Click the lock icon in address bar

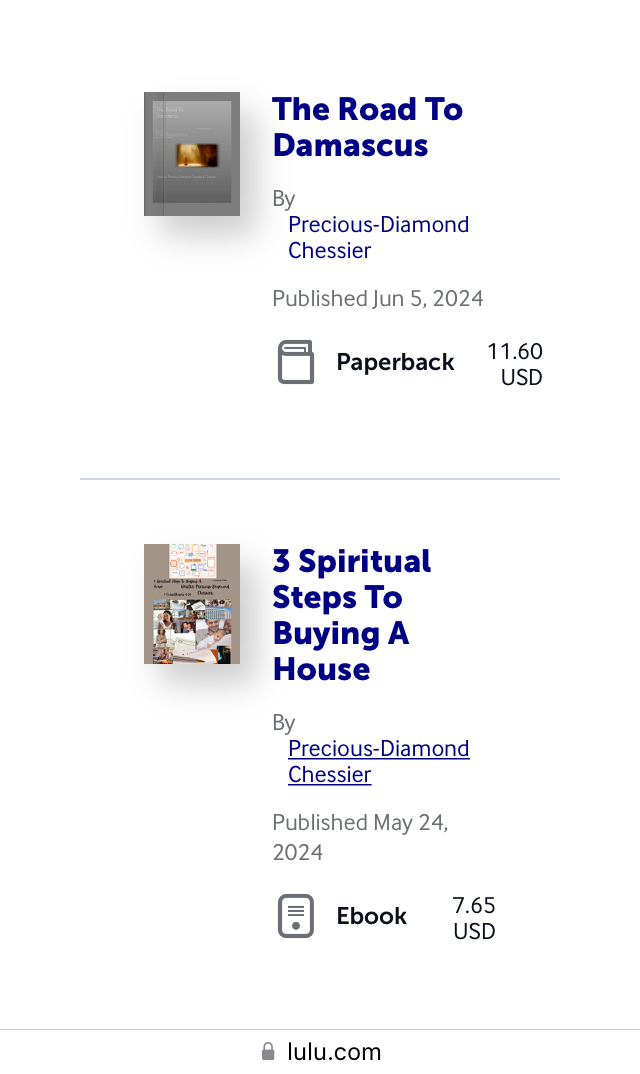tap(268, 1052)
